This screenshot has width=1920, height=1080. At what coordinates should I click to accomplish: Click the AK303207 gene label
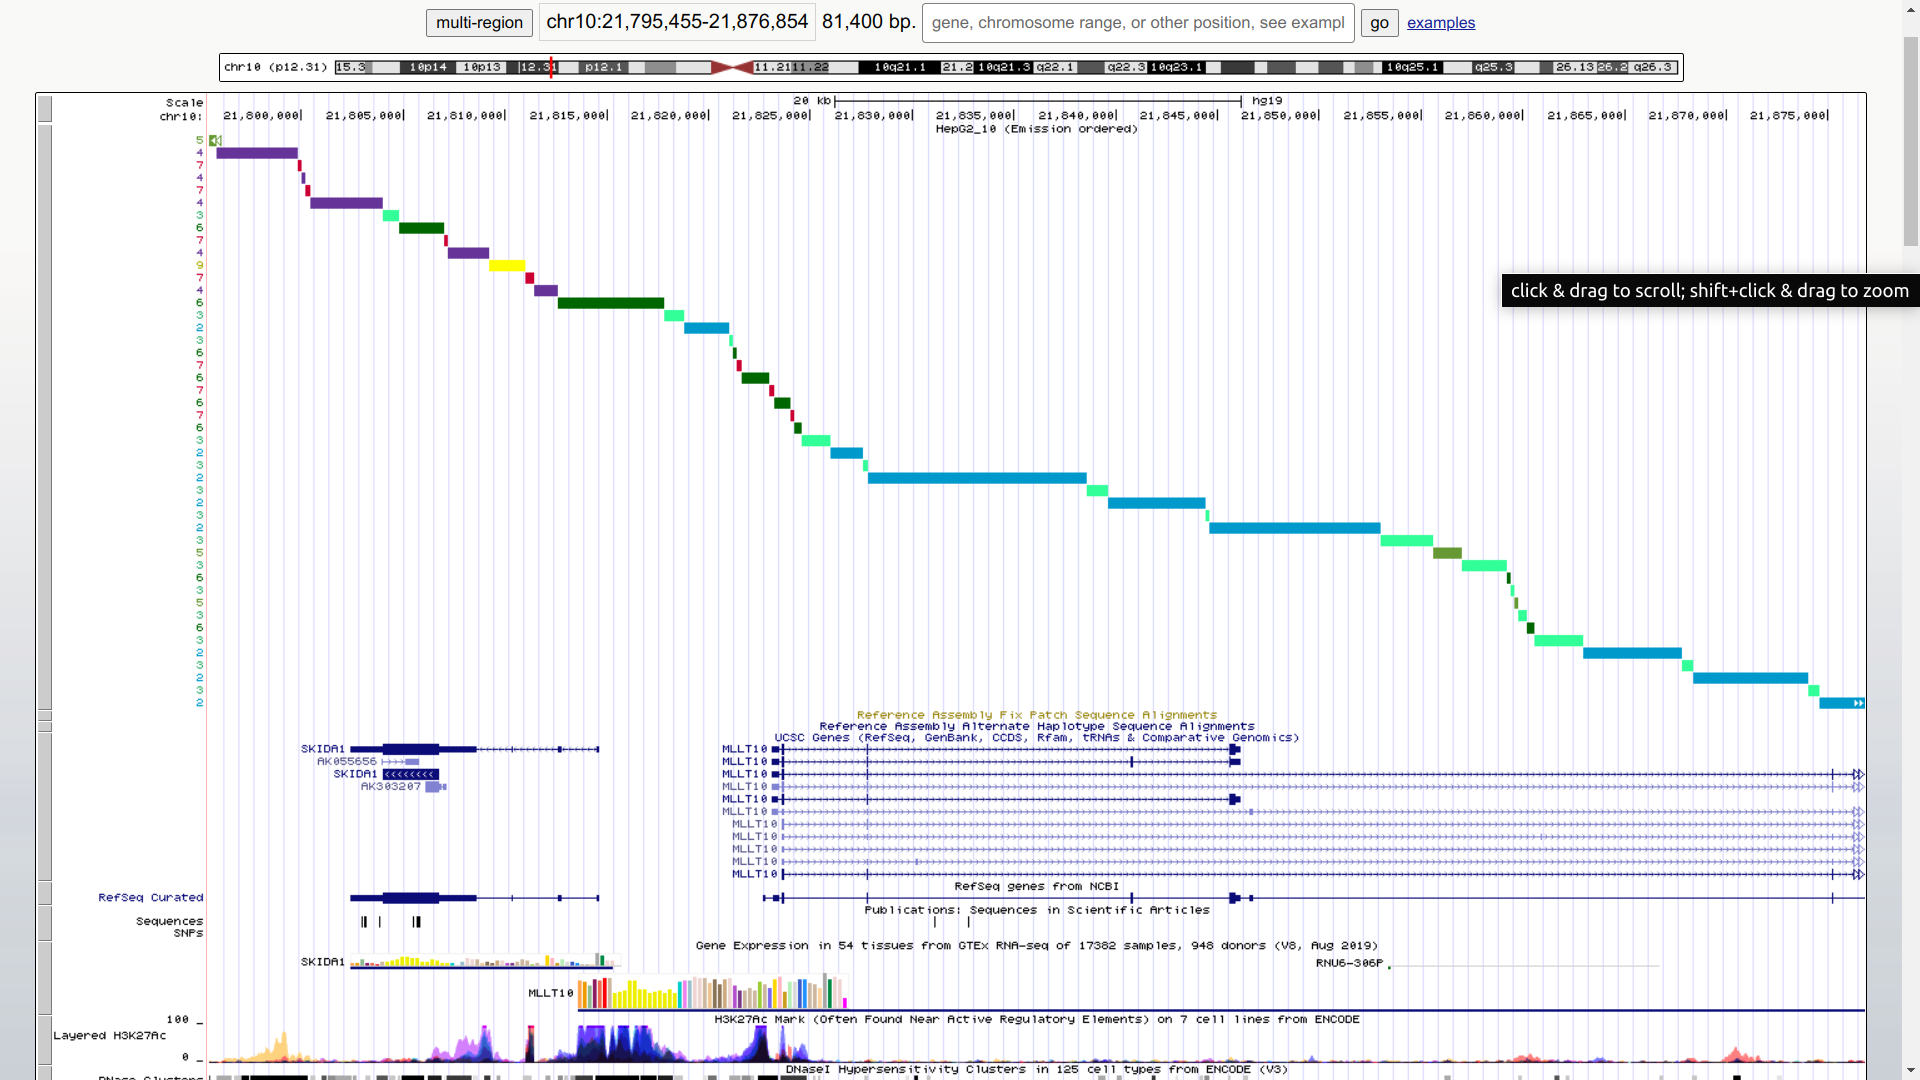click(391, 786)
